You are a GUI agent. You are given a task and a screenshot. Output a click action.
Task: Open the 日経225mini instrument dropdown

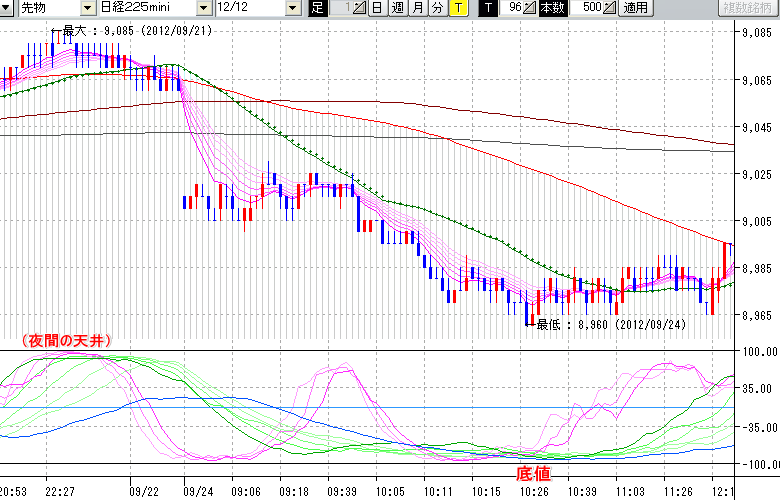pos(203,8)
